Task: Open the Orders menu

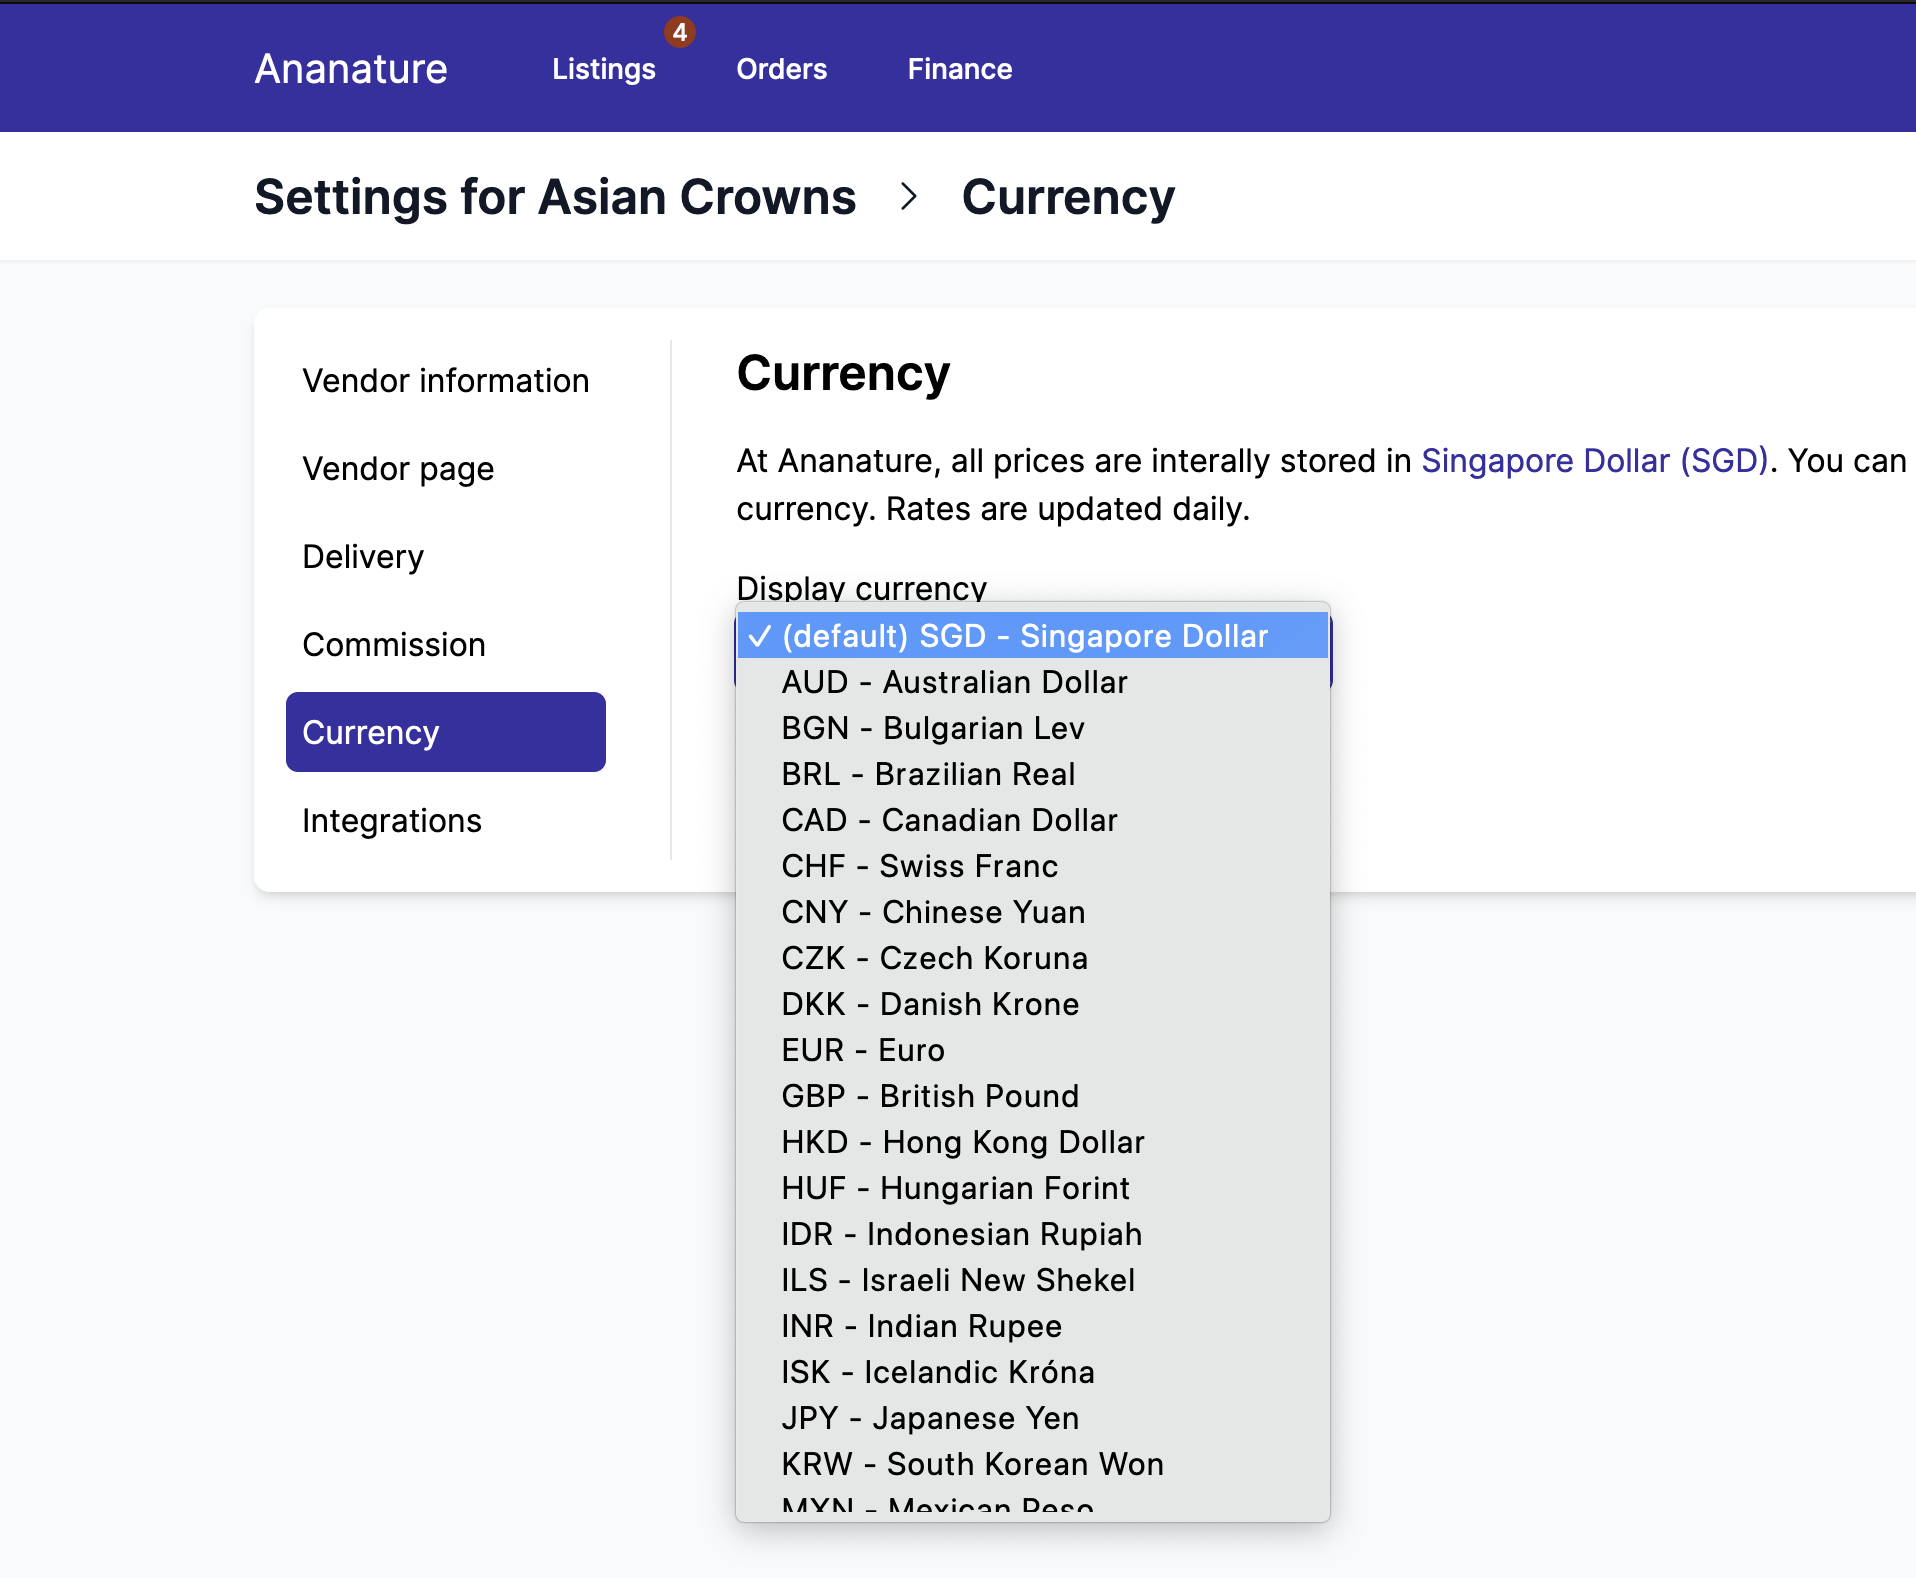Action: 782,70
